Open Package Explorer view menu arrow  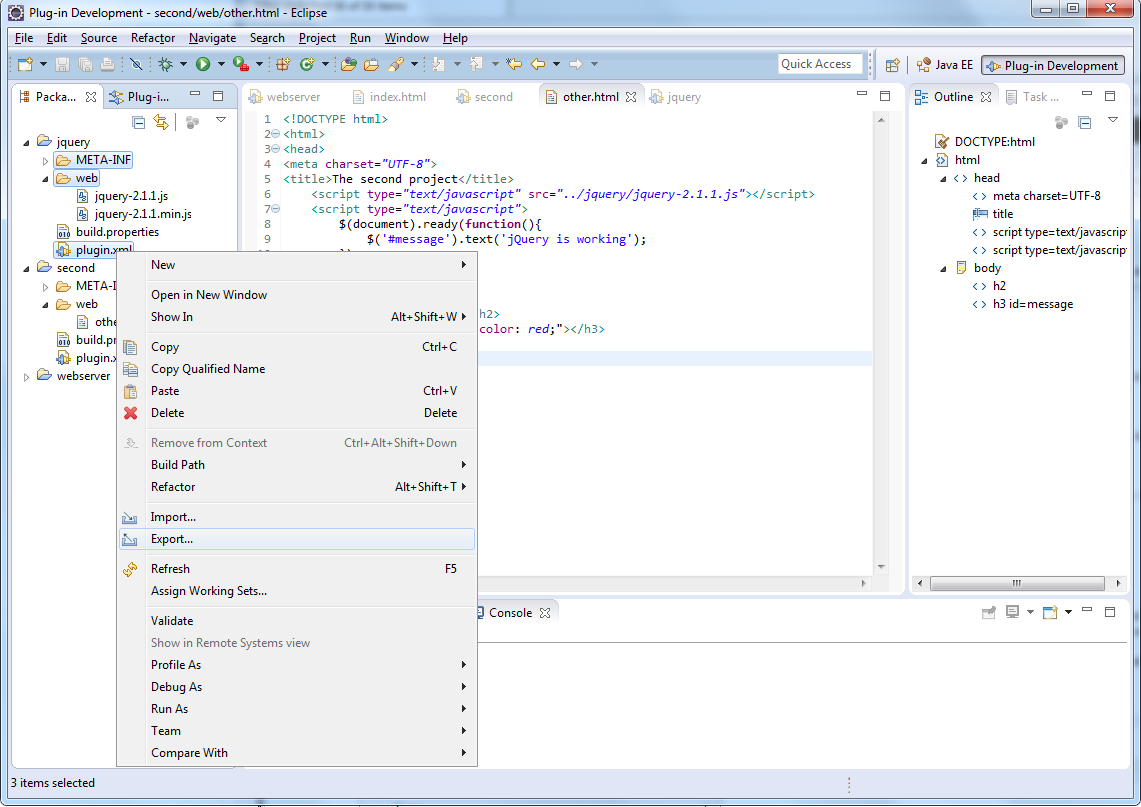(221, 120)
